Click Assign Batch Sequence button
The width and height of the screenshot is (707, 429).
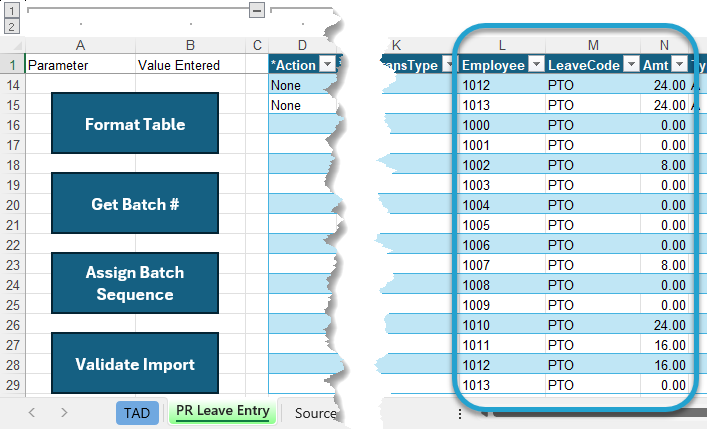[135, 283]
